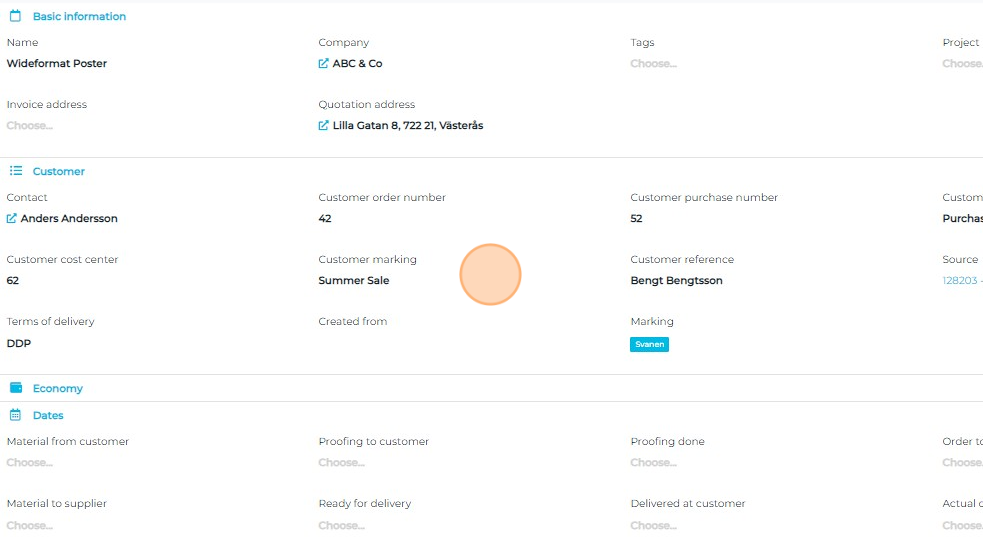Choose an Invoice address
983x549 pixels.
tap(30, 126)
